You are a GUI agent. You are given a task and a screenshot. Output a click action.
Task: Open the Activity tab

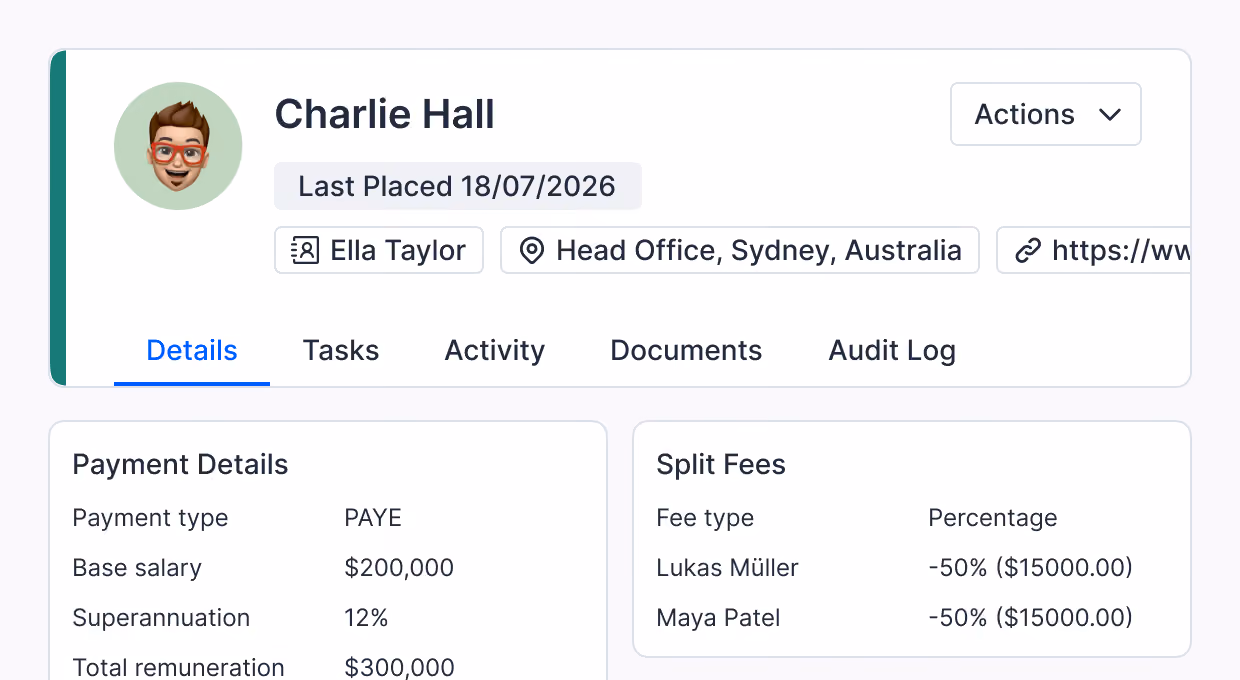click(495, 351)
